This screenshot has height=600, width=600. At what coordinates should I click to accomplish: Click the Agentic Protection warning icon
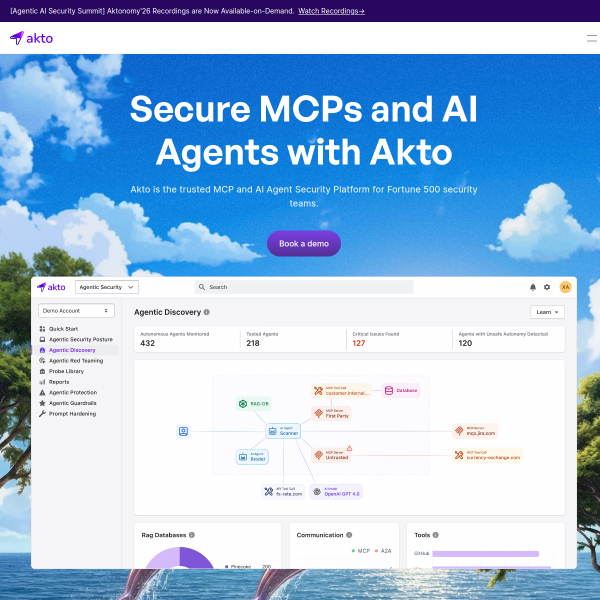pos(42,392)
